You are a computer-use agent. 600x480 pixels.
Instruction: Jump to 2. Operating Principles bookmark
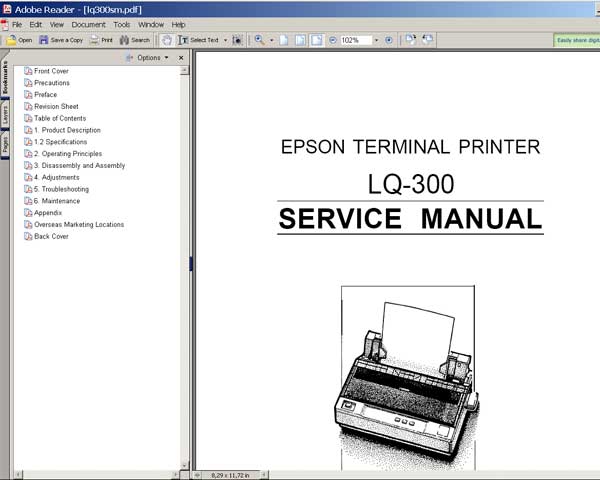(68, 153)
